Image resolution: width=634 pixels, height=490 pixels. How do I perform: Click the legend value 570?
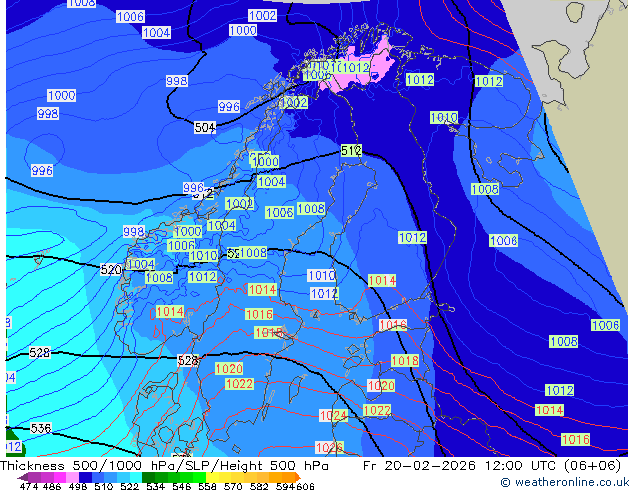click(x=233, y=486)
